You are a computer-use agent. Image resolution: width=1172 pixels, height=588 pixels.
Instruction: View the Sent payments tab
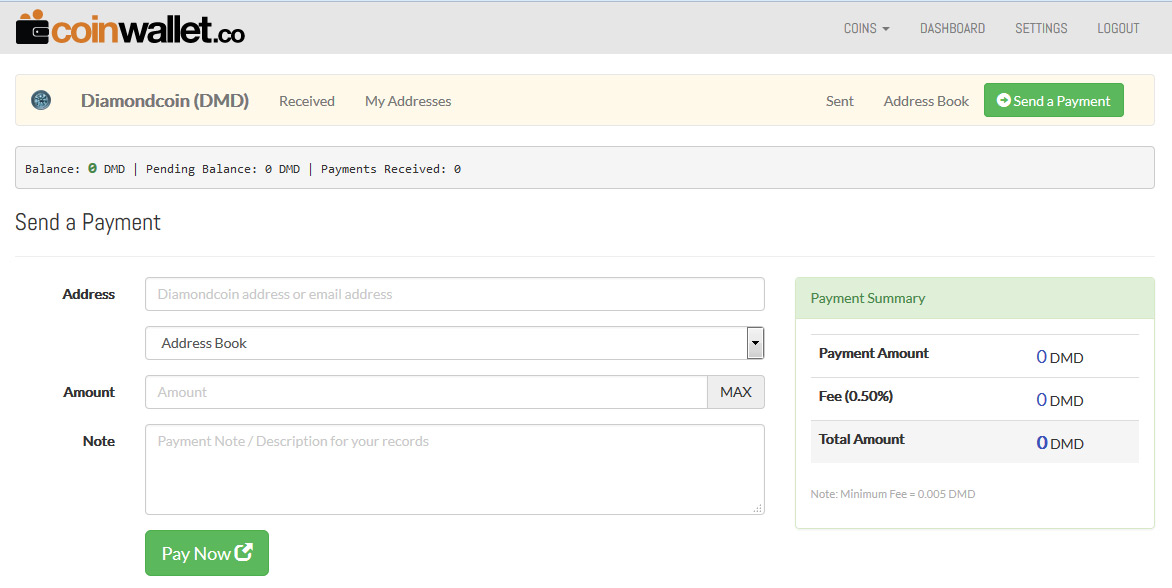click(839, 101)
